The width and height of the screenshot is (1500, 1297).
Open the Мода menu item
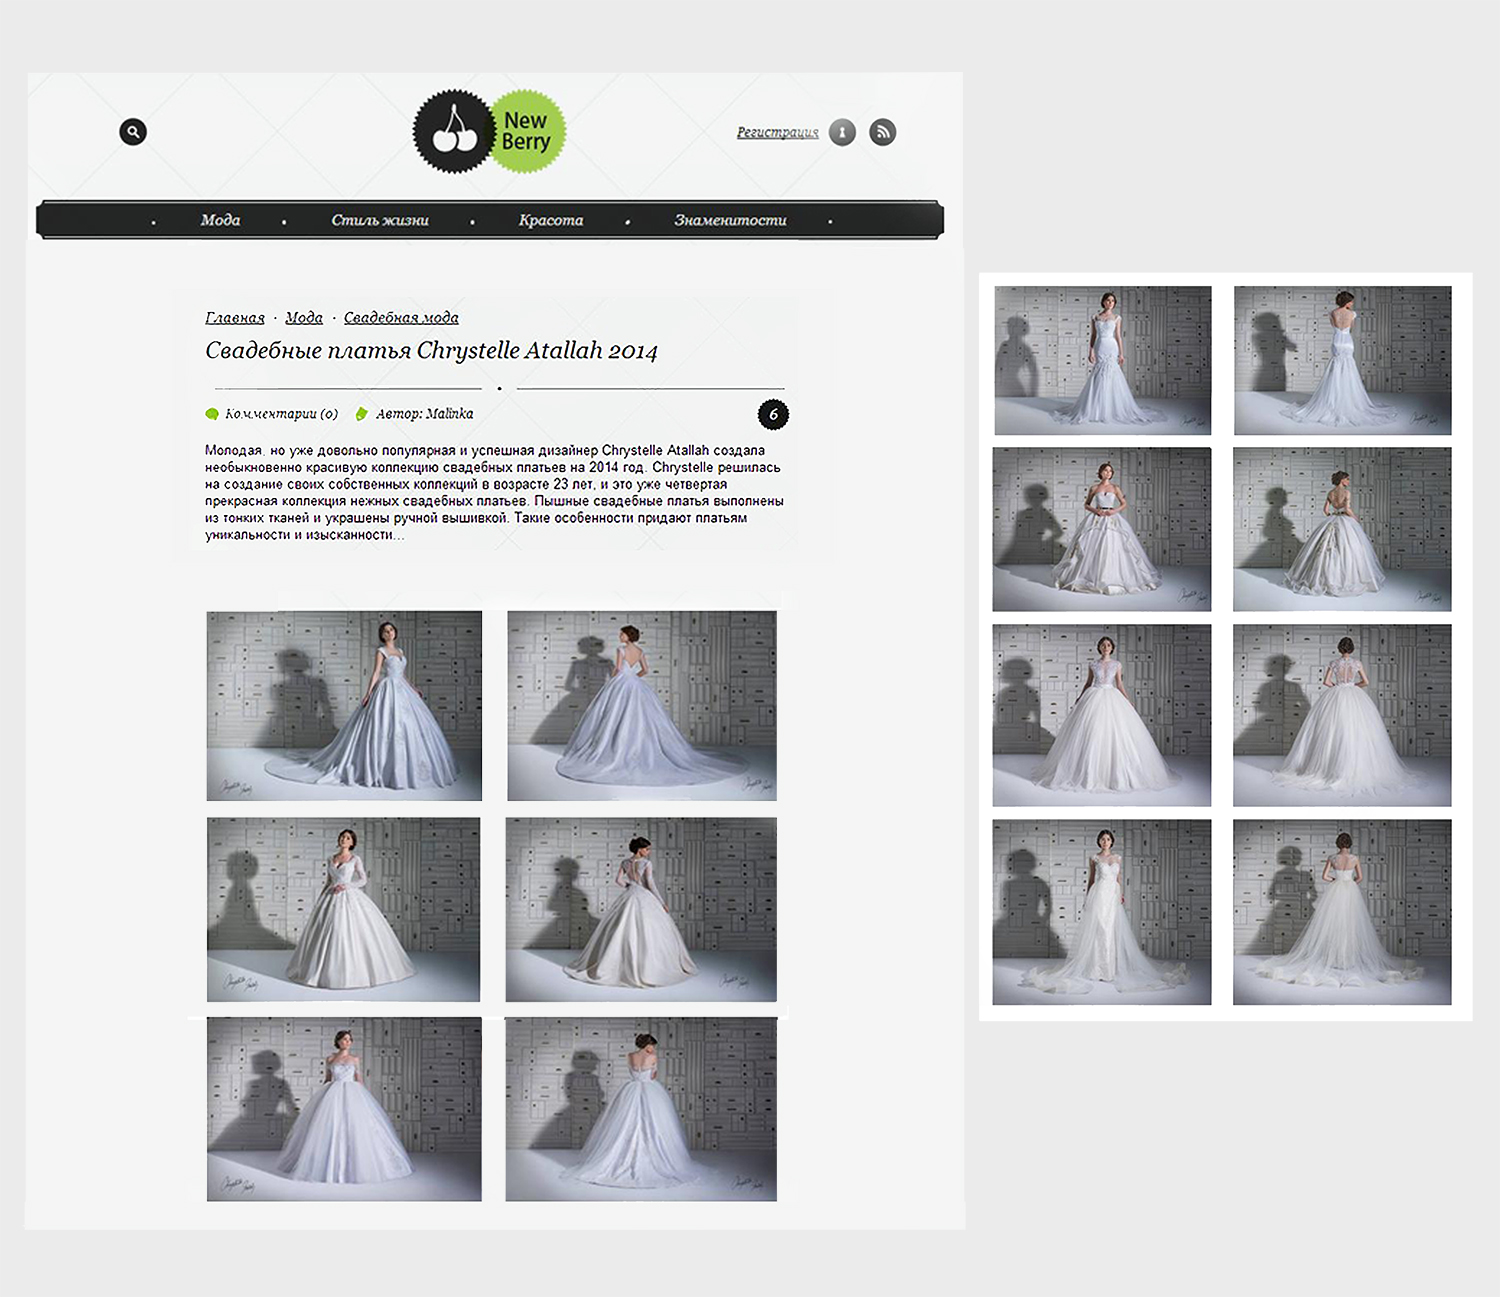click(220, 220)
